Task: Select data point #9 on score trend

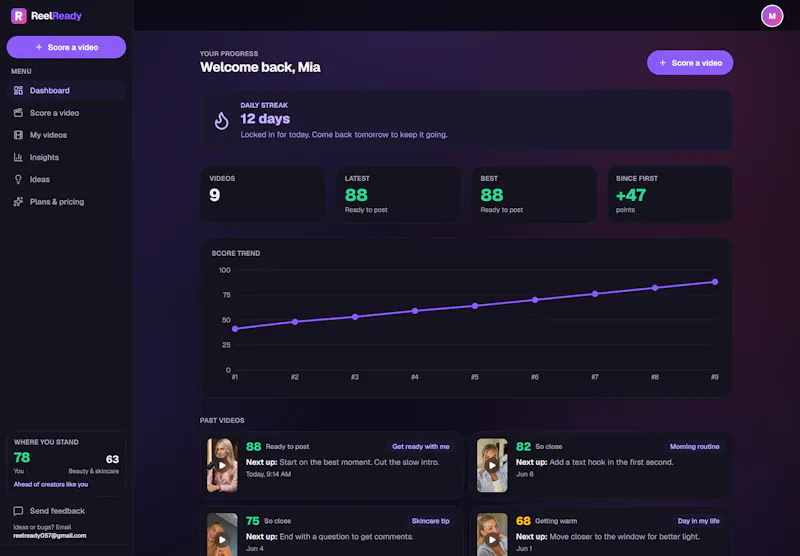Action: tap(715, 282)
